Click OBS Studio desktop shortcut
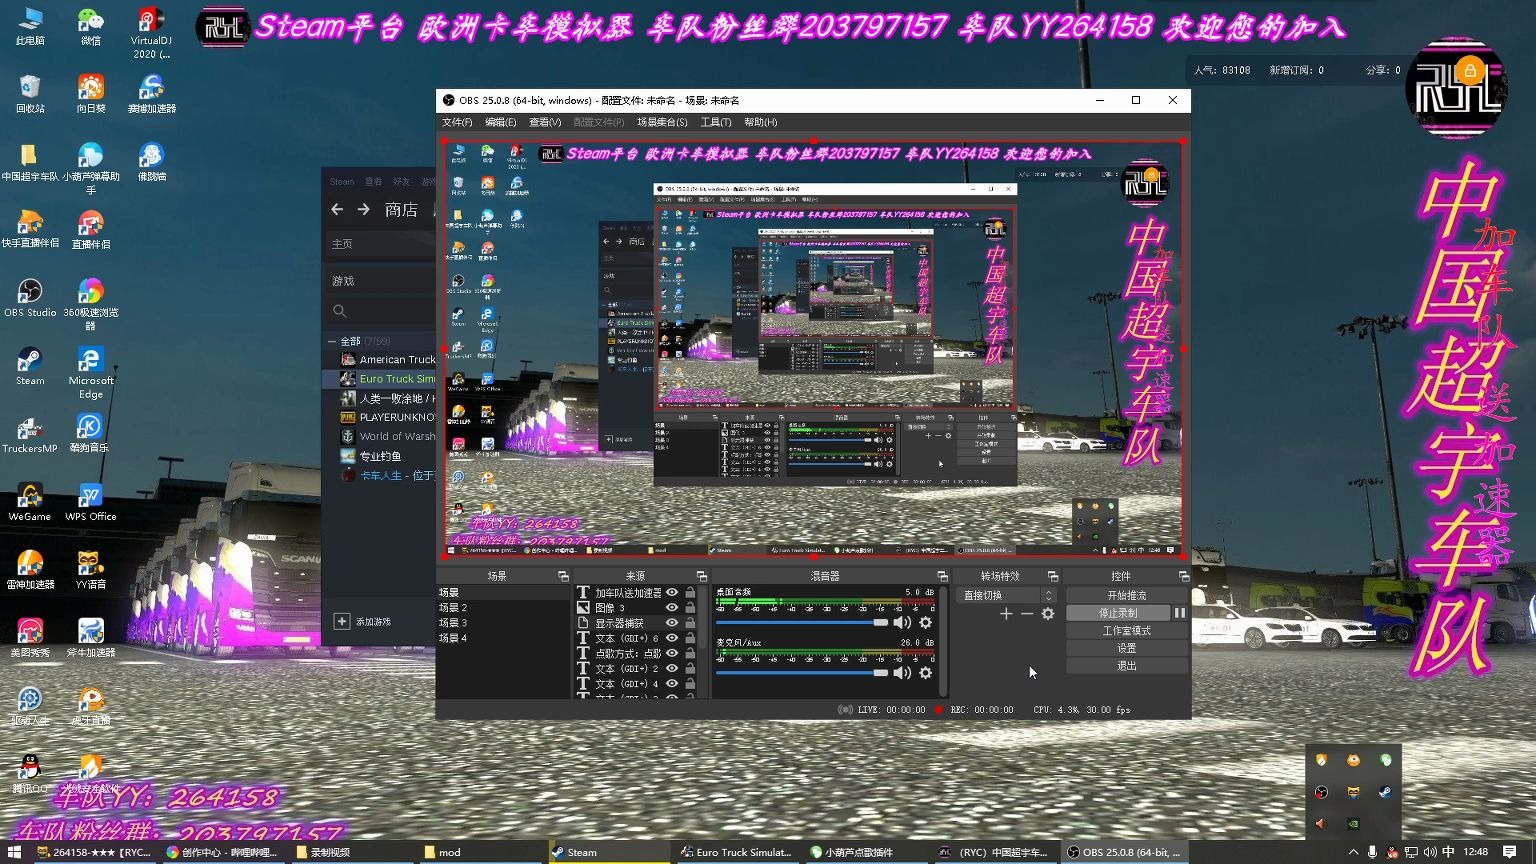 29,298
